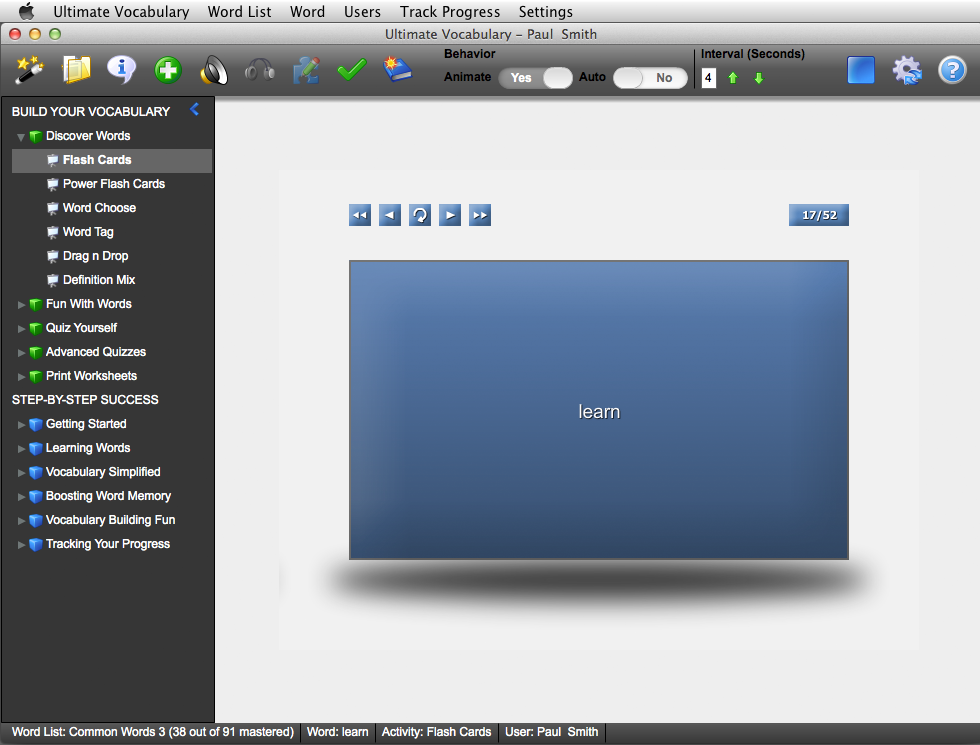The width and height of the screenshot is (980, 745).
Task: Collapse the Discover Words tree node
Action: (21, 137)
